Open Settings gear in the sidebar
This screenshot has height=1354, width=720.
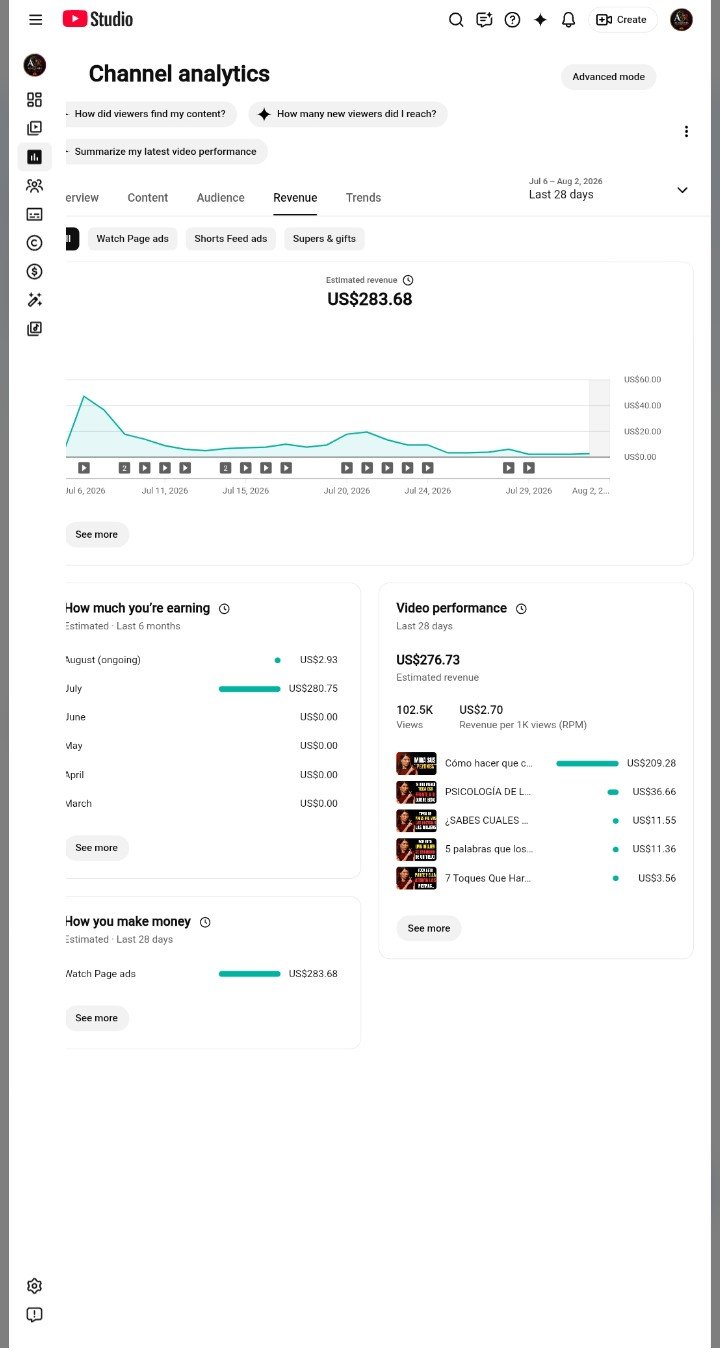(x=35, y=1286)
